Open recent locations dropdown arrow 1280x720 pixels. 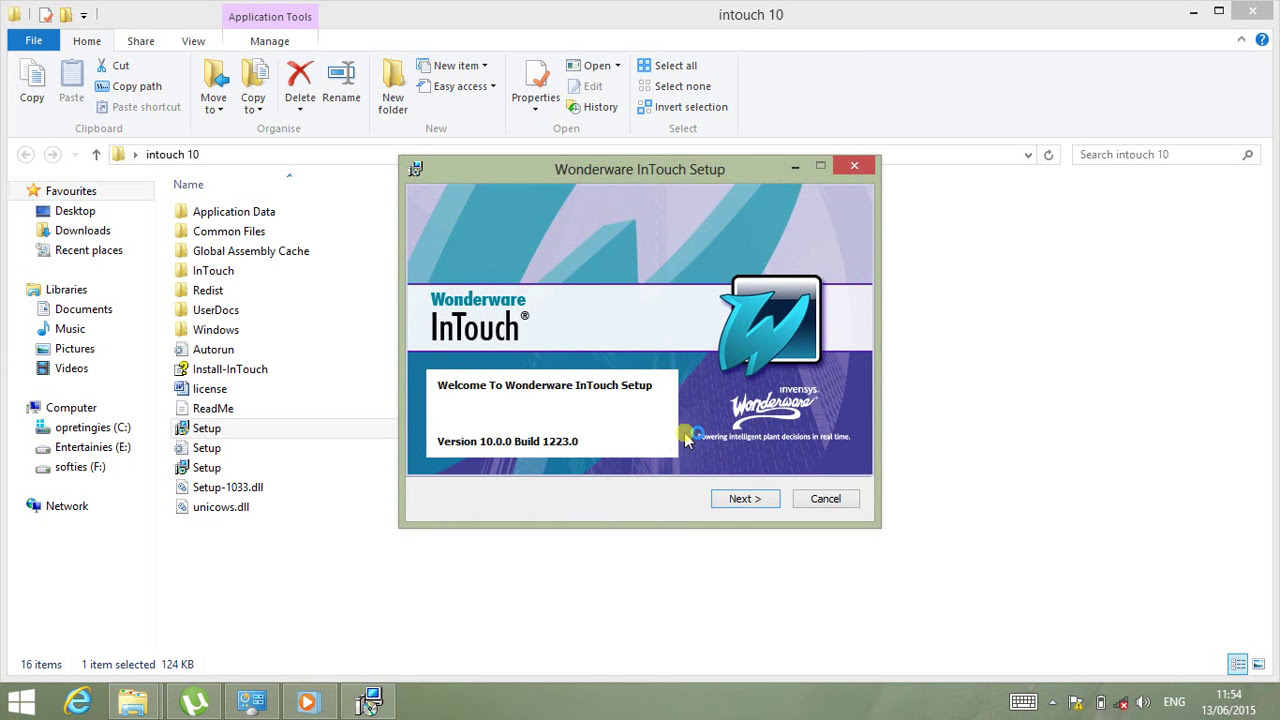(75, 155)
